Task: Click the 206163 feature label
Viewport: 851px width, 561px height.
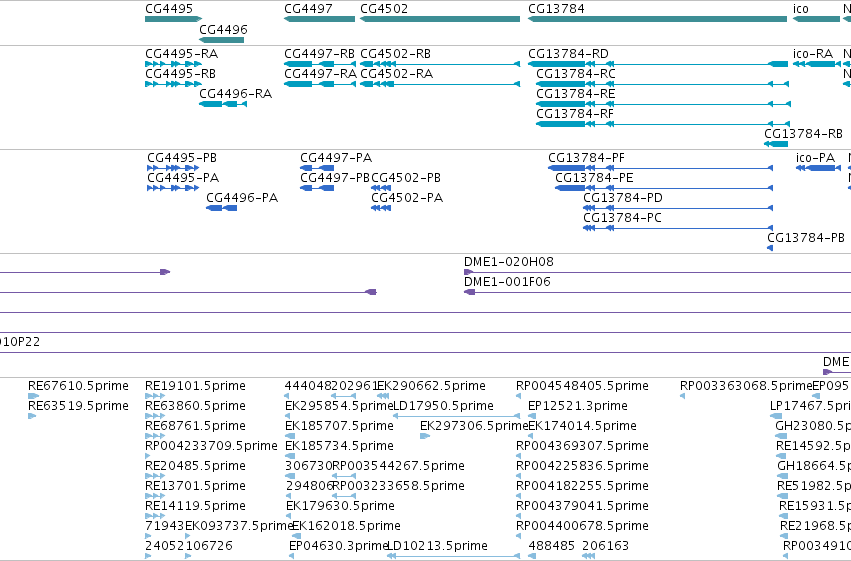Action: pos(606,546)
